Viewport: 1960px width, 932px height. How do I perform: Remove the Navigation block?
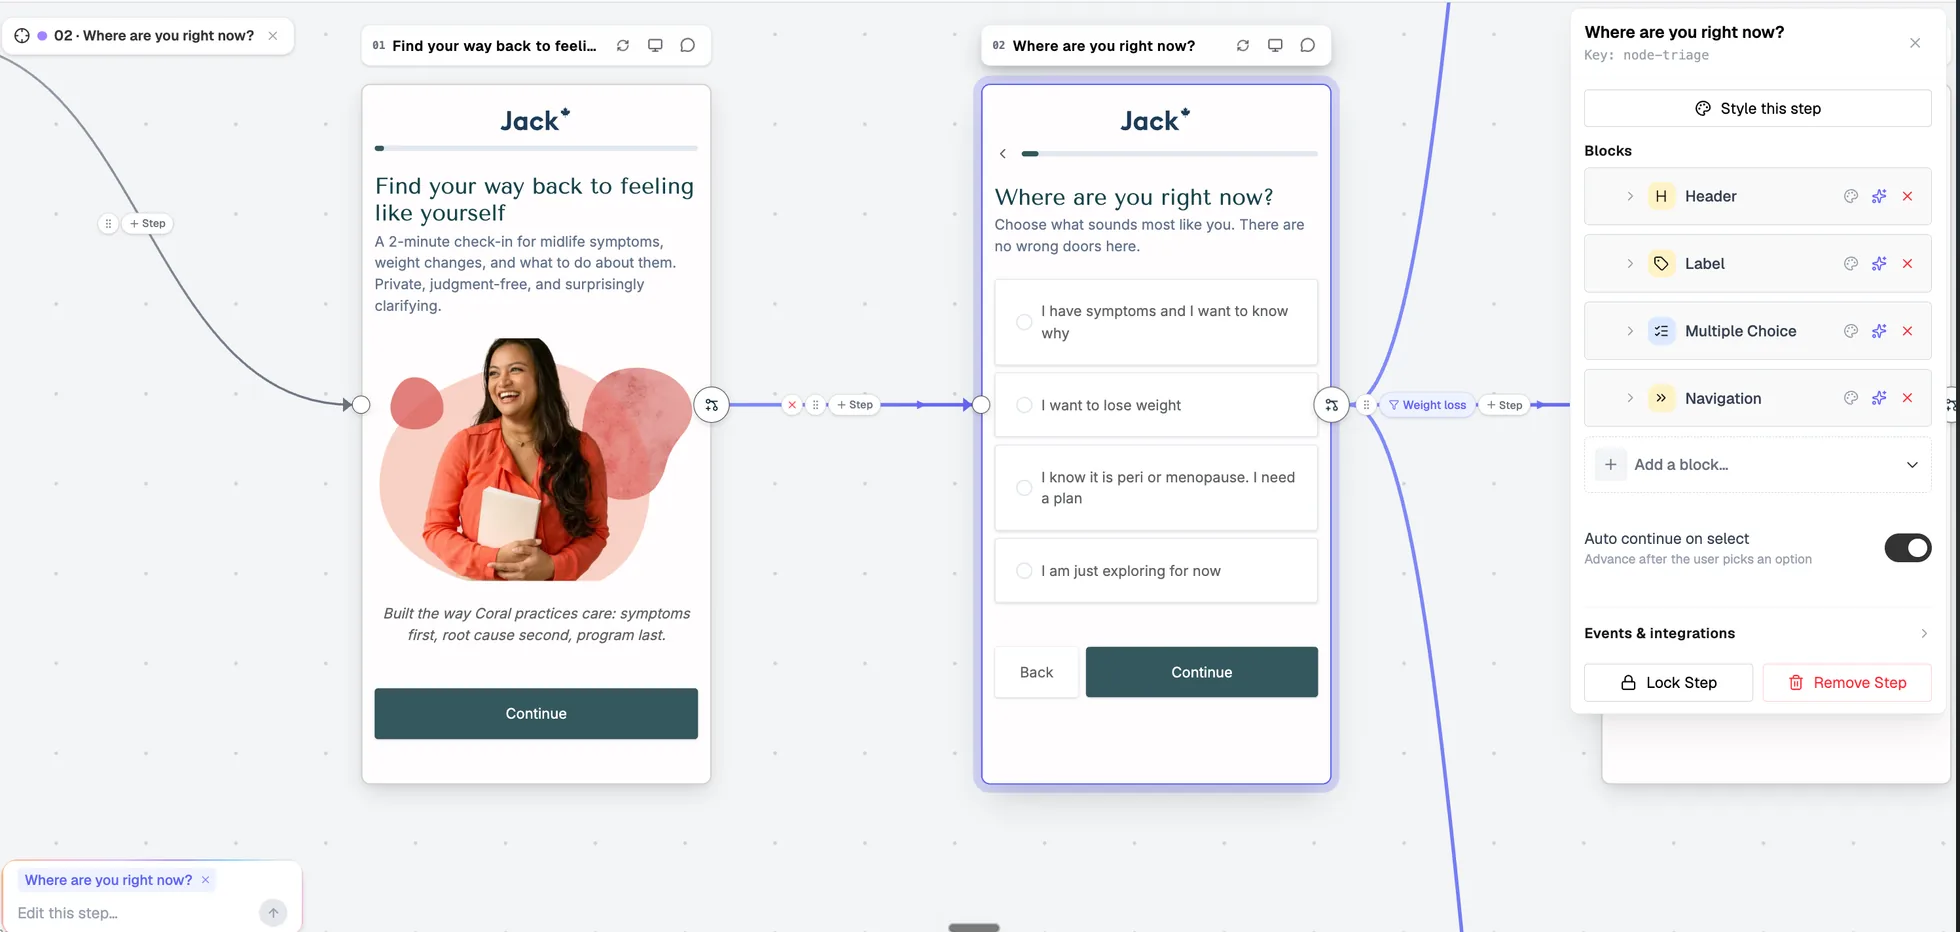1907,398
